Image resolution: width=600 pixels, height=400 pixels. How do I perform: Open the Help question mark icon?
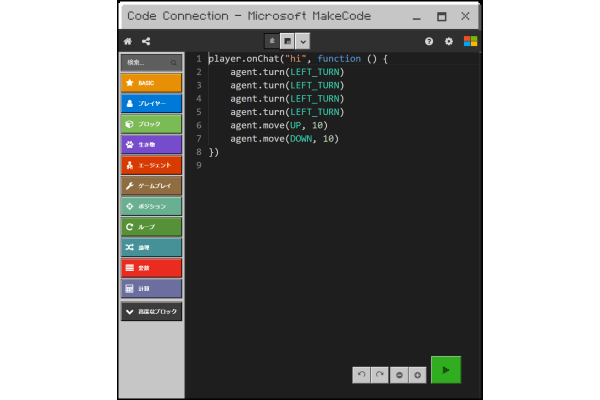[429, 41]
